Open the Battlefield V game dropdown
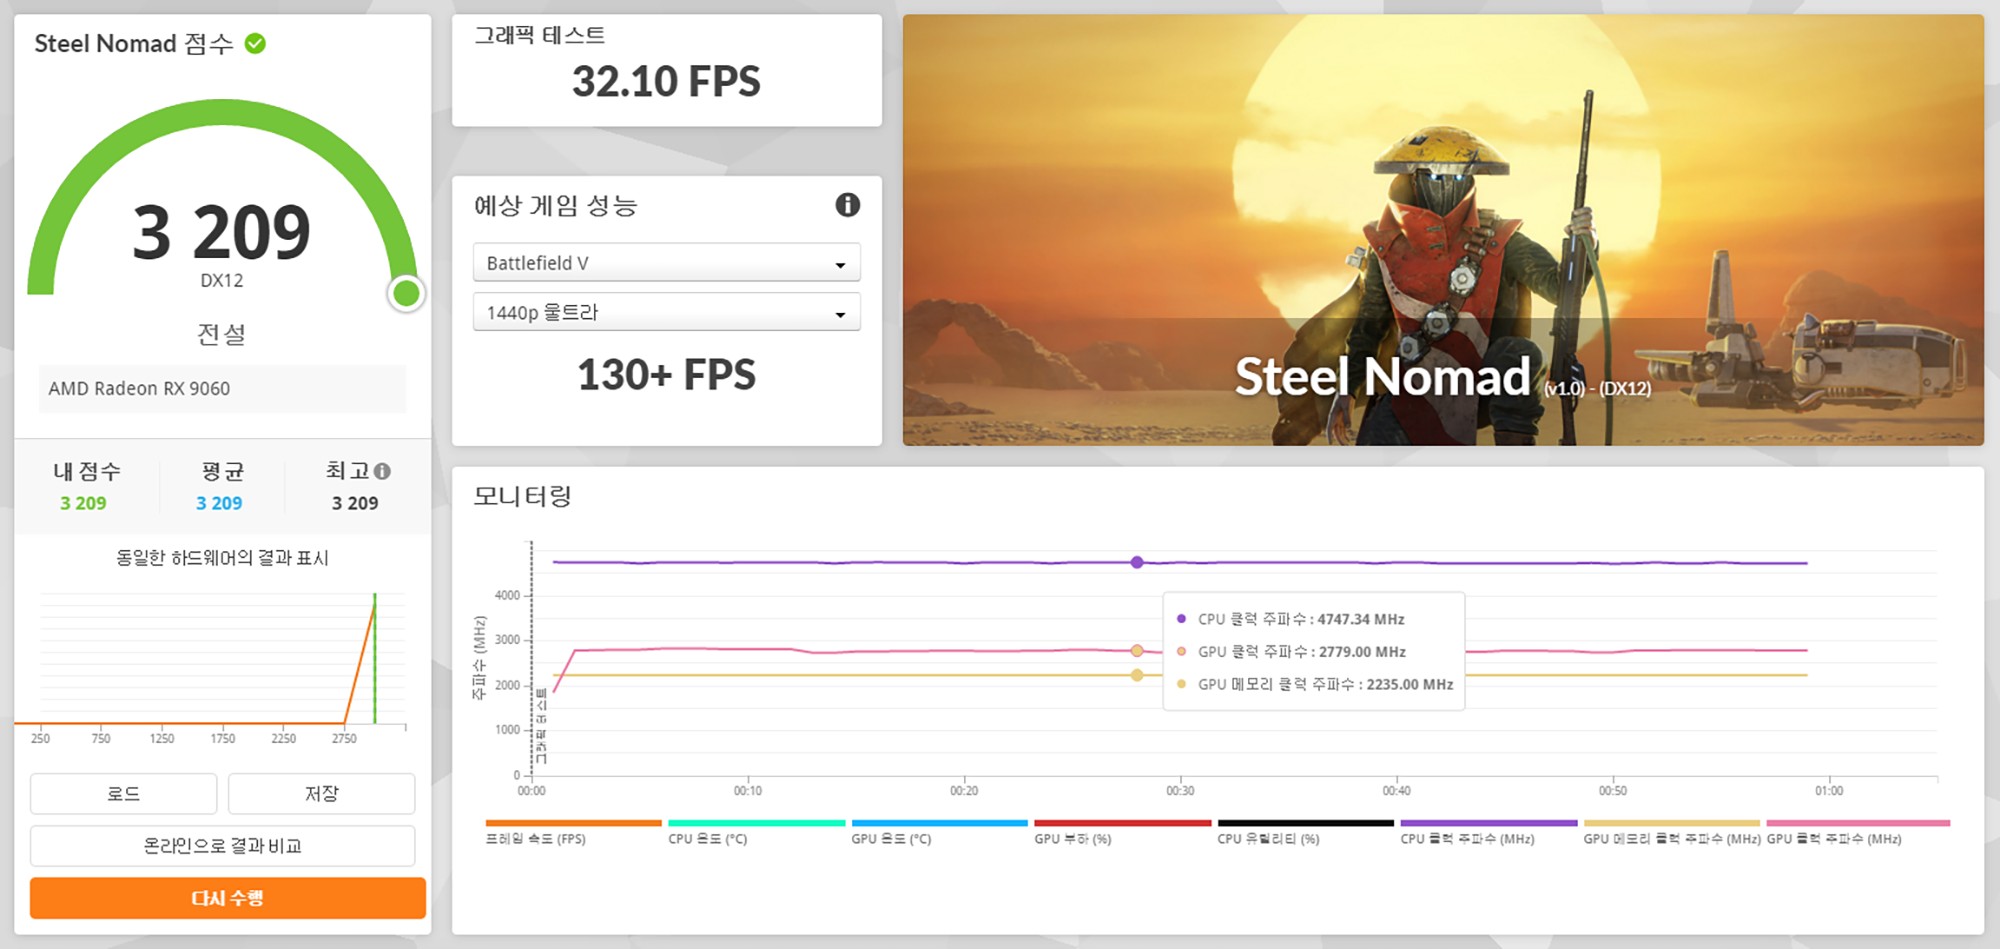 pos(666,263)
